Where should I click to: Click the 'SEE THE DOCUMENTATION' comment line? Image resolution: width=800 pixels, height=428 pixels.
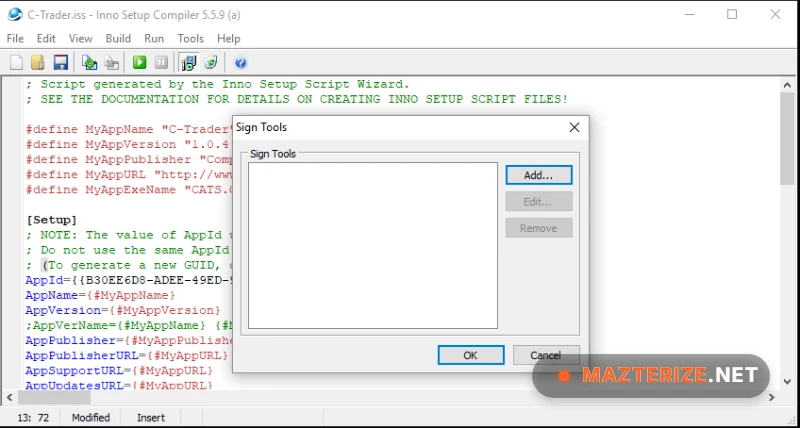[297, 99]
